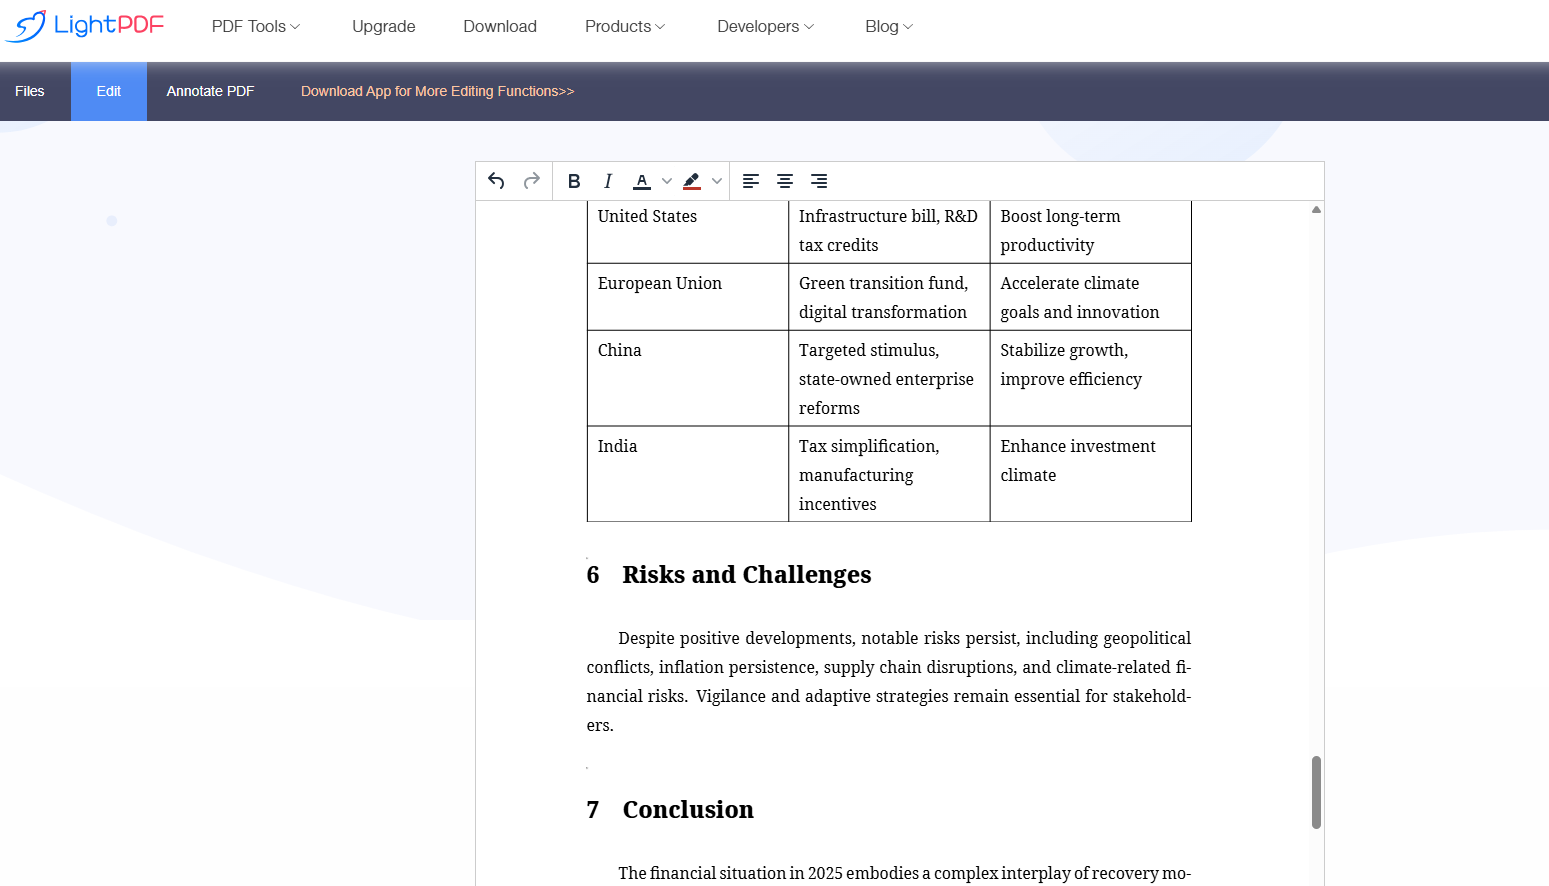Align text left using the alignment icon
1549x886 pixels.
(750, 181)
